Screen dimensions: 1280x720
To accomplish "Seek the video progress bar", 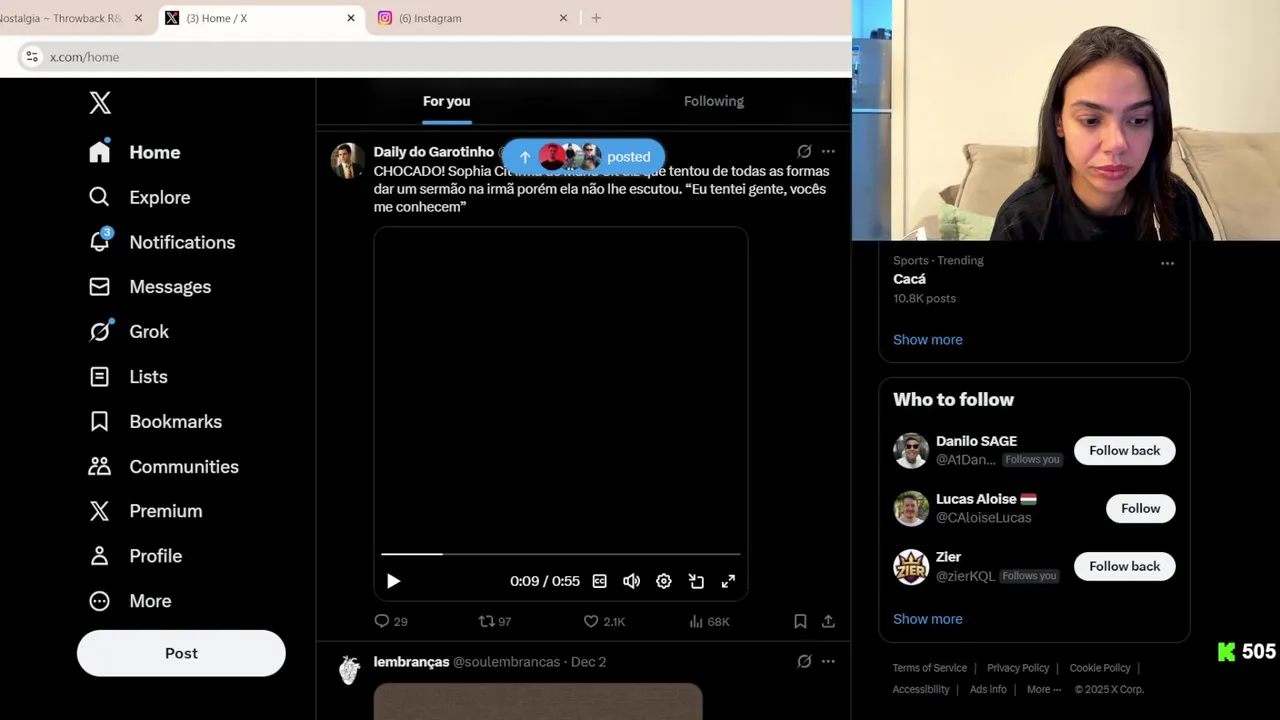I will coord(560,553).
